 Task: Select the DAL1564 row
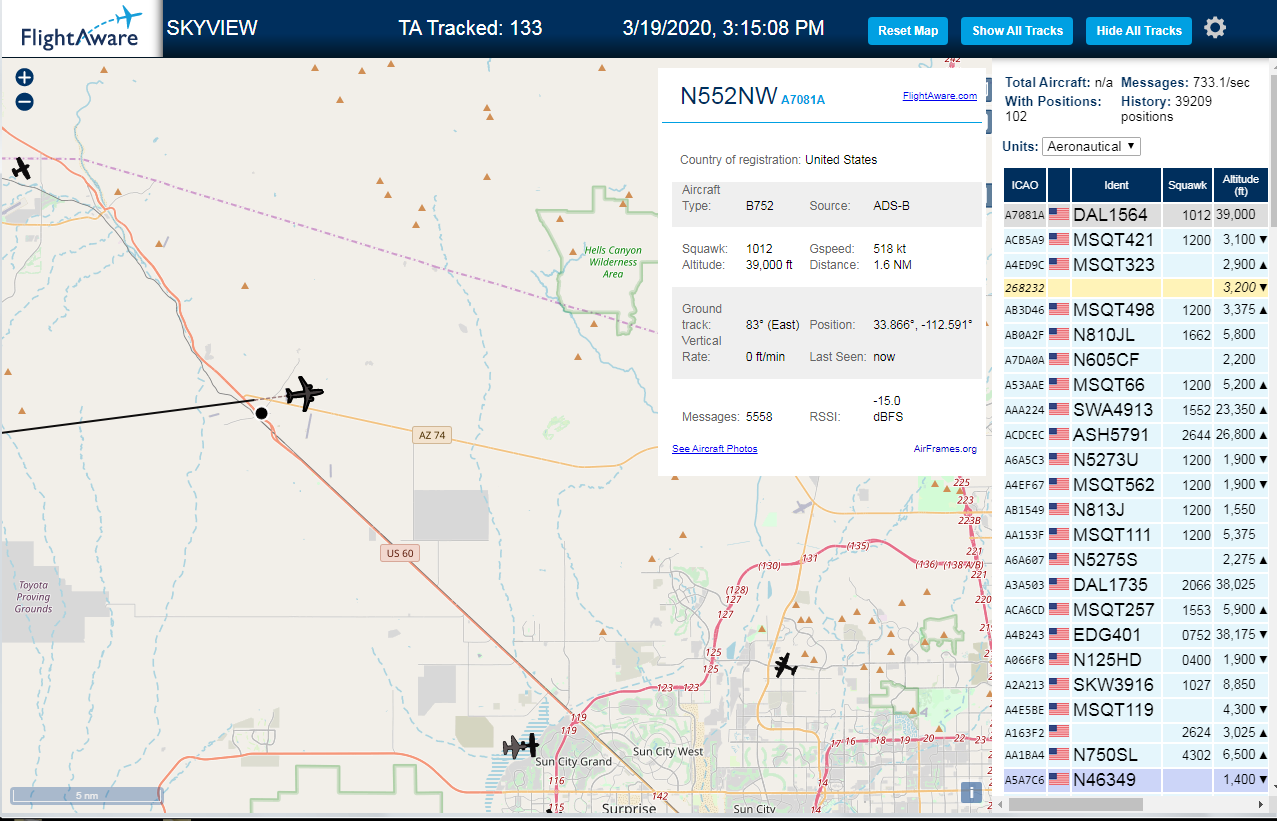coord(1136,215)
